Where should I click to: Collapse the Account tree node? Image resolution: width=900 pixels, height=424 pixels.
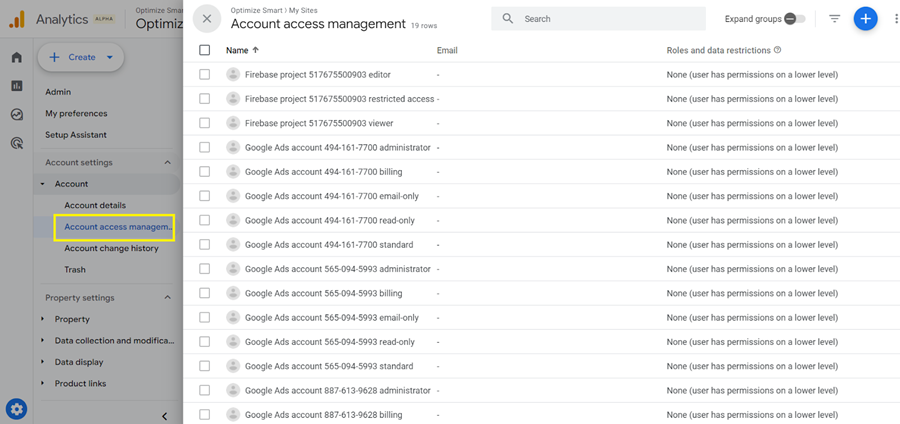[x=42, y=184]
